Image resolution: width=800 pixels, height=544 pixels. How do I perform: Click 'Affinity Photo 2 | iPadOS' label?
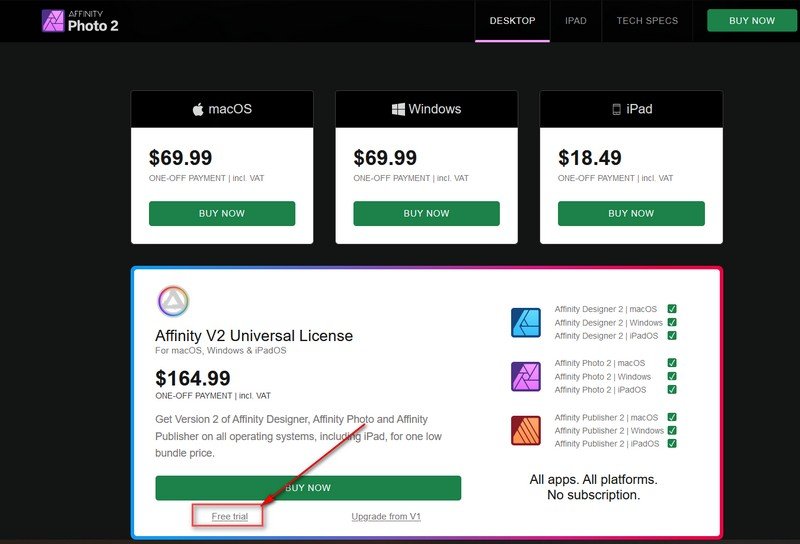601,390
